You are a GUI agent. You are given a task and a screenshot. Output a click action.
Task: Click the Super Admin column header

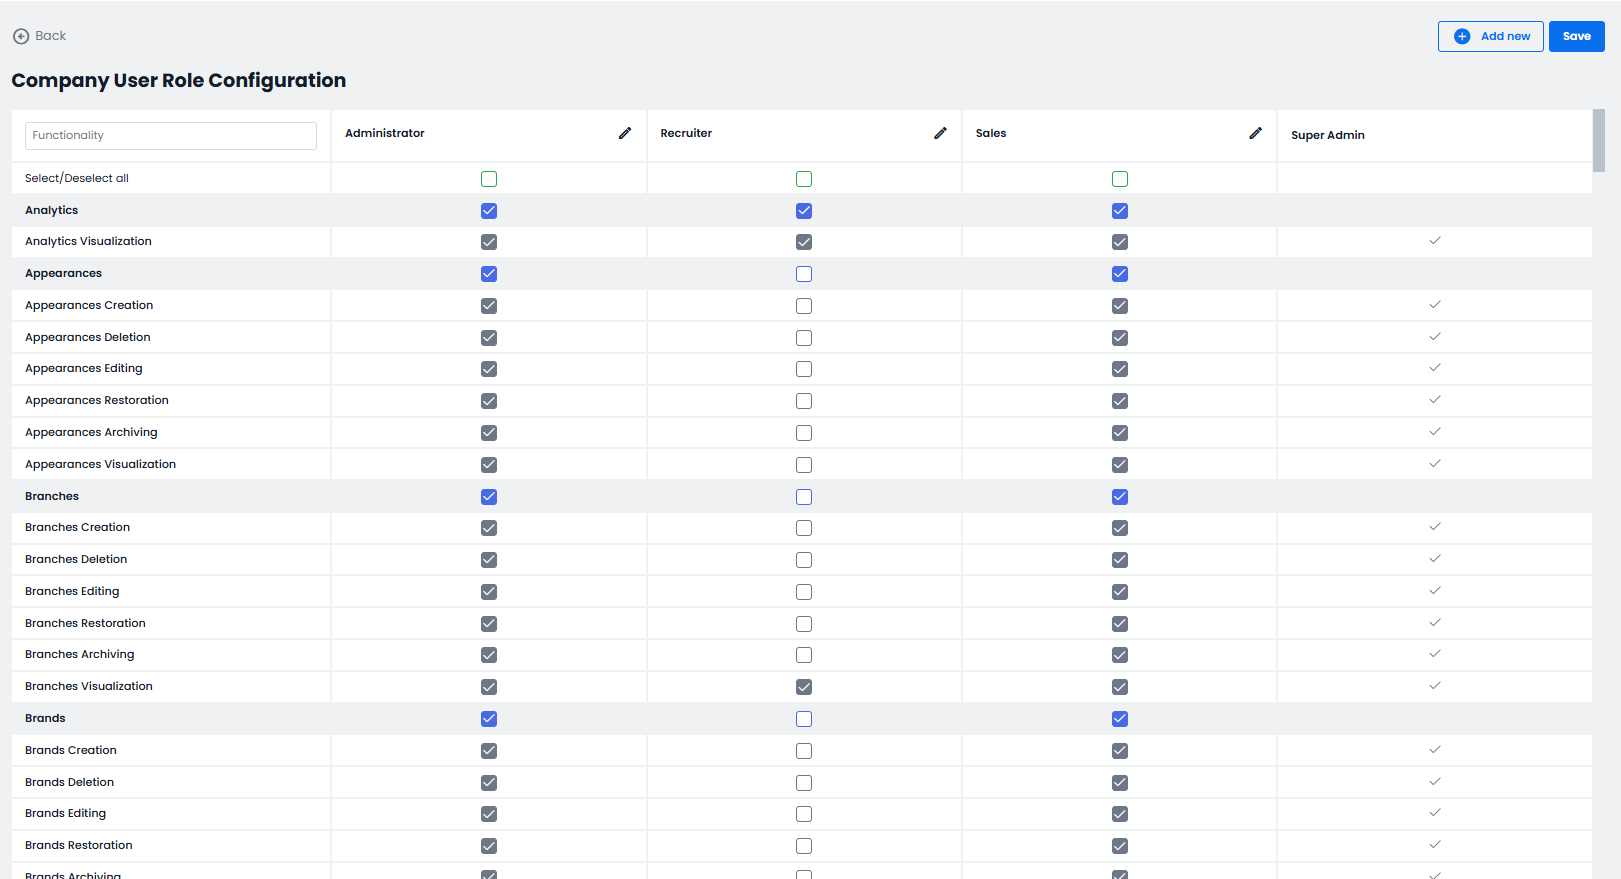coord(1328,135)
